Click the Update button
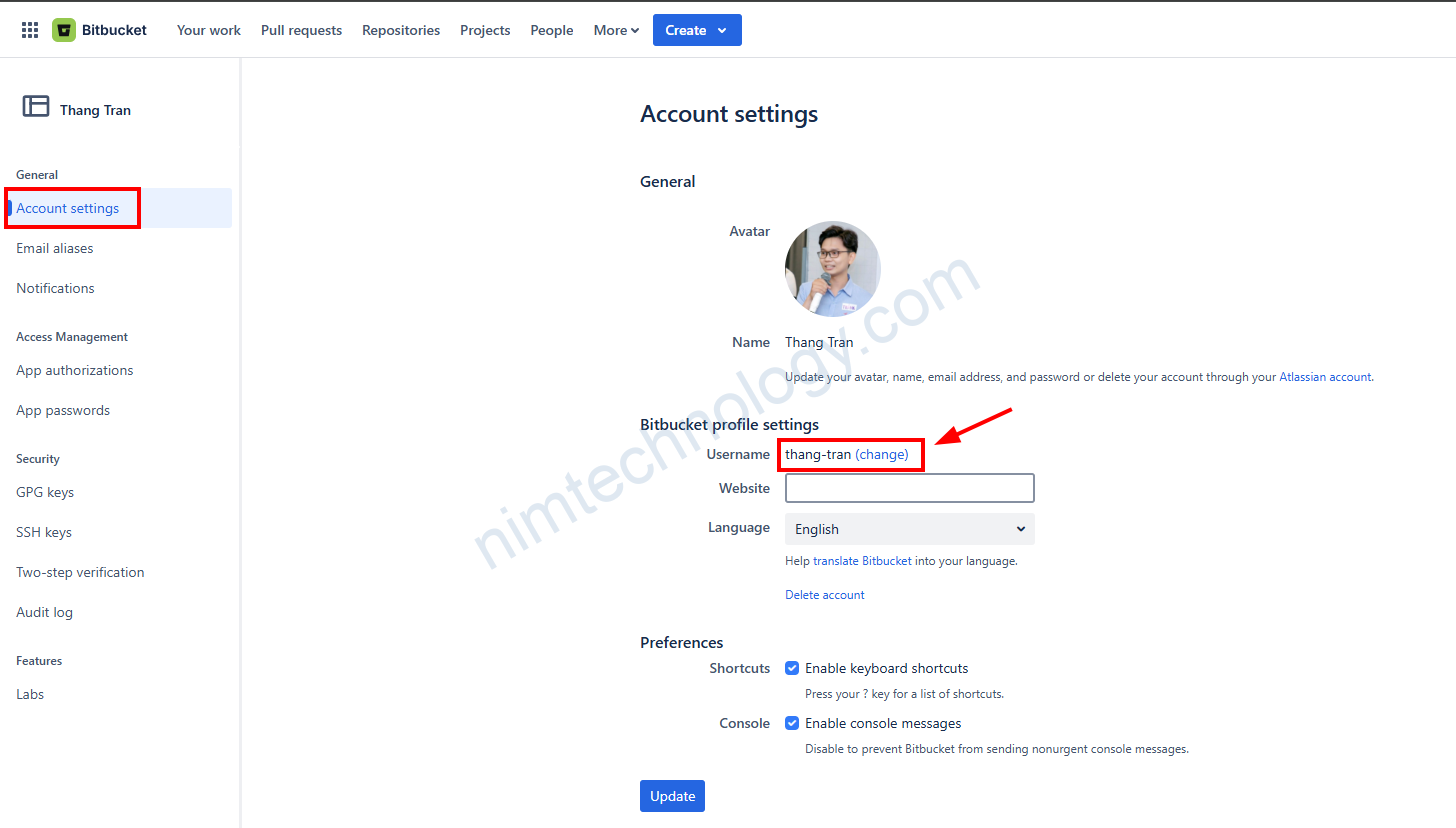The image size is (1456, 828). tap(672, 796)
